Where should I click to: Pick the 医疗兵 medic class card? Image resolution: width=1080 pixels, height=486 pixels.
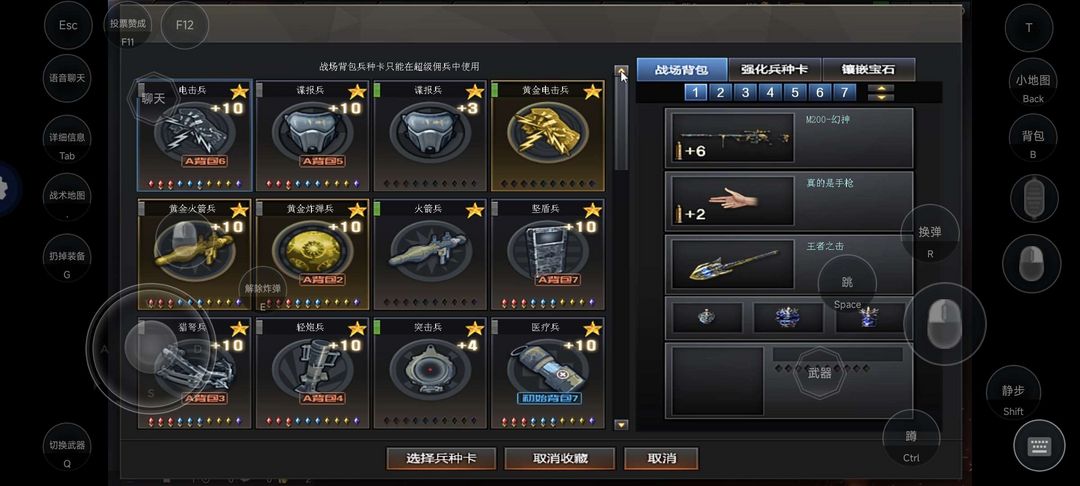click(x=548, y=373)
